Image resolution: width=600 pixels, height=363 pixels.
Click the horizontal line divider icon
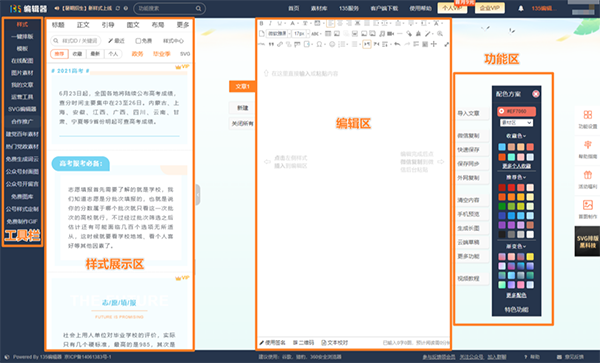[399, 34]
